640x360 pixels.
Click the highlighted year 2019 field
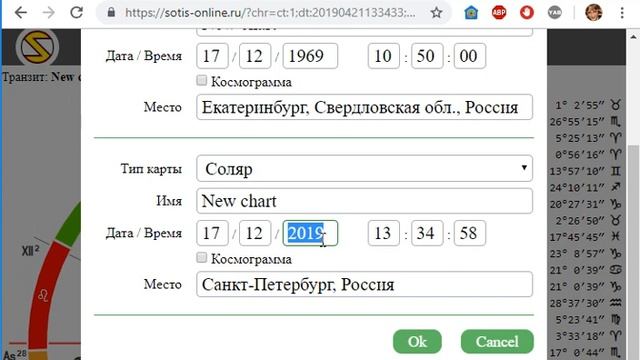(x=310, y=233)
